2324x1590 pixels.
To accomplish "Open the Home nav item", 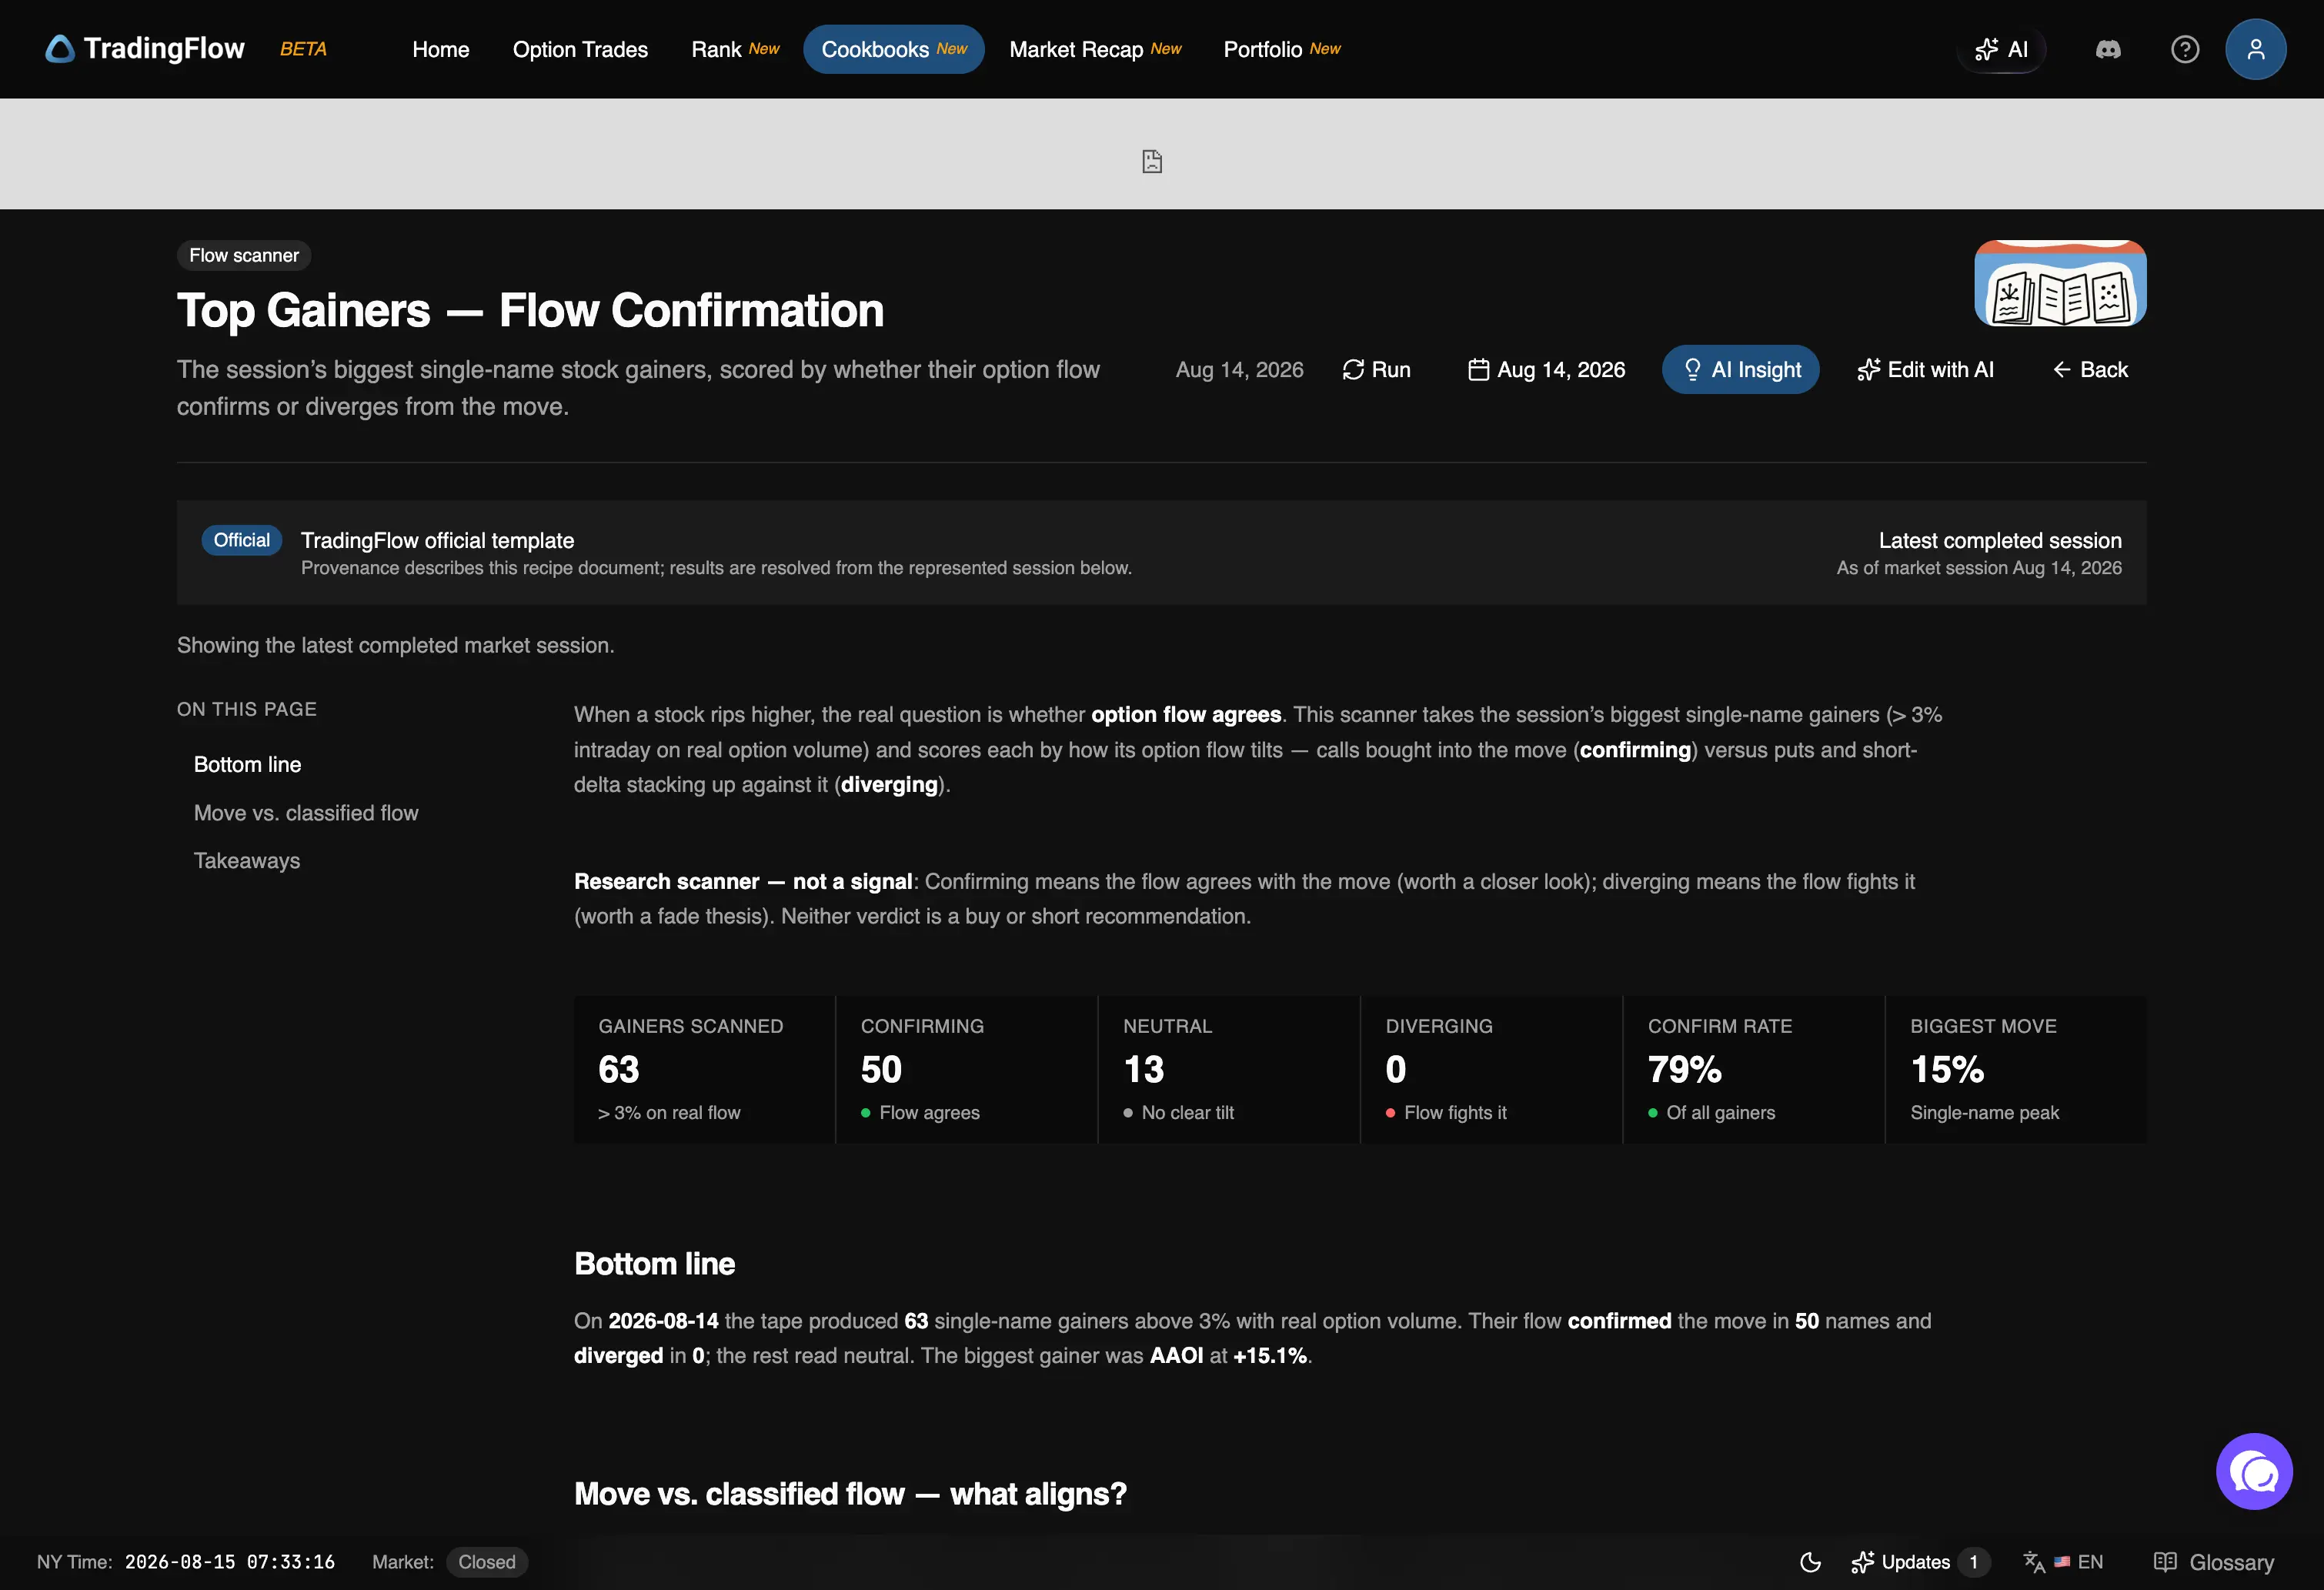I will click(x=440, y=49).
